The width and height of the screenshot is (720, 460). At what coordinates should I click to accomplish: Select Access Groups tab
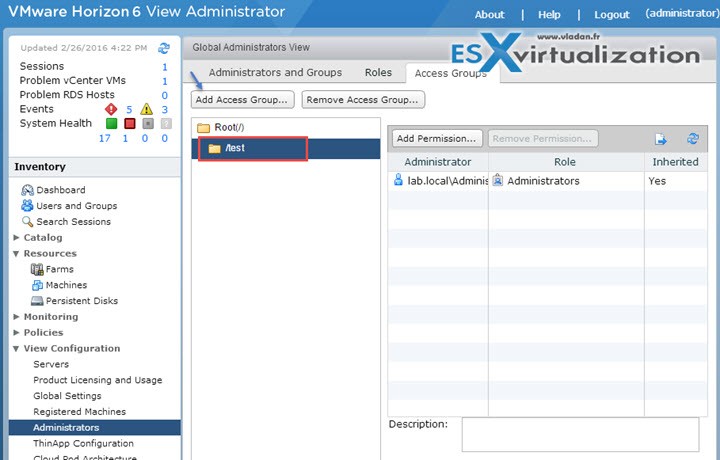[451, 73]
